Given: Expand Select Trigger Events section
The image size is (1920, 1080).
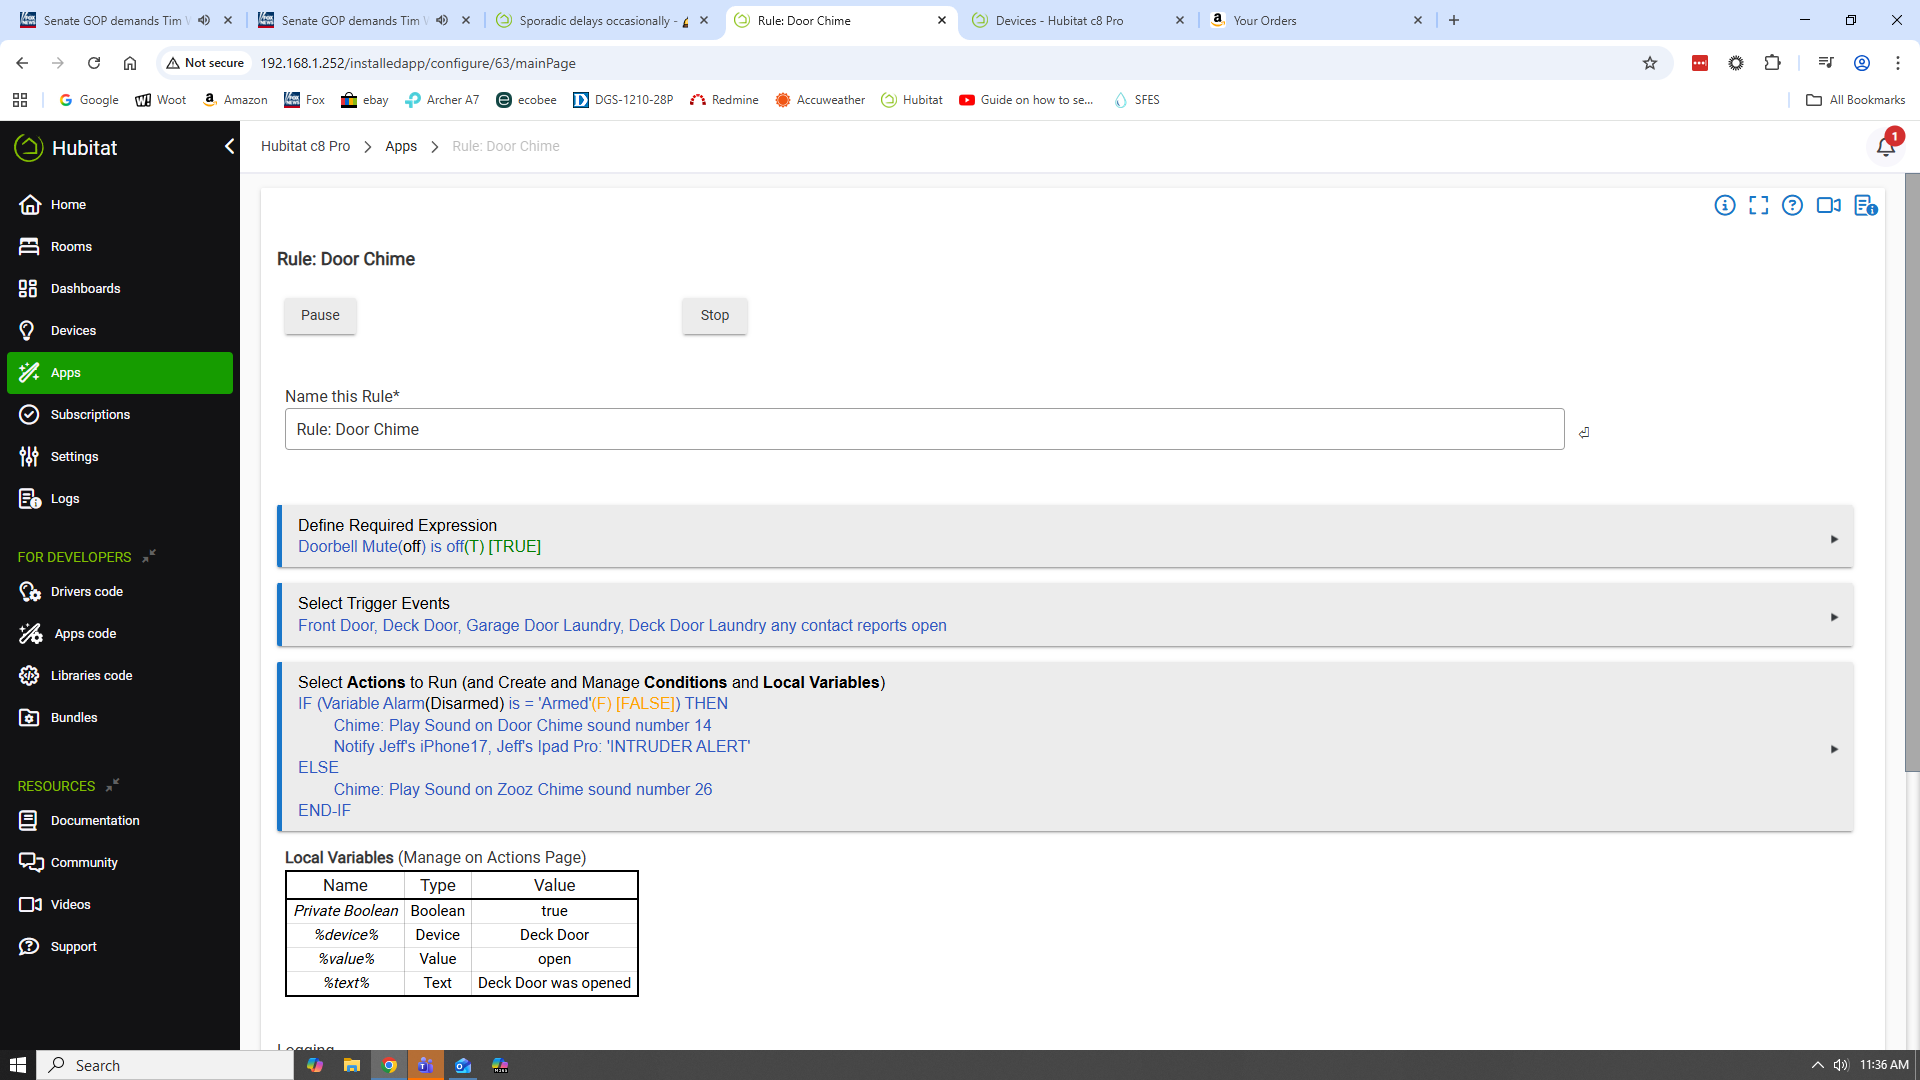Looking at the screenshot, I should point(1834,617).
